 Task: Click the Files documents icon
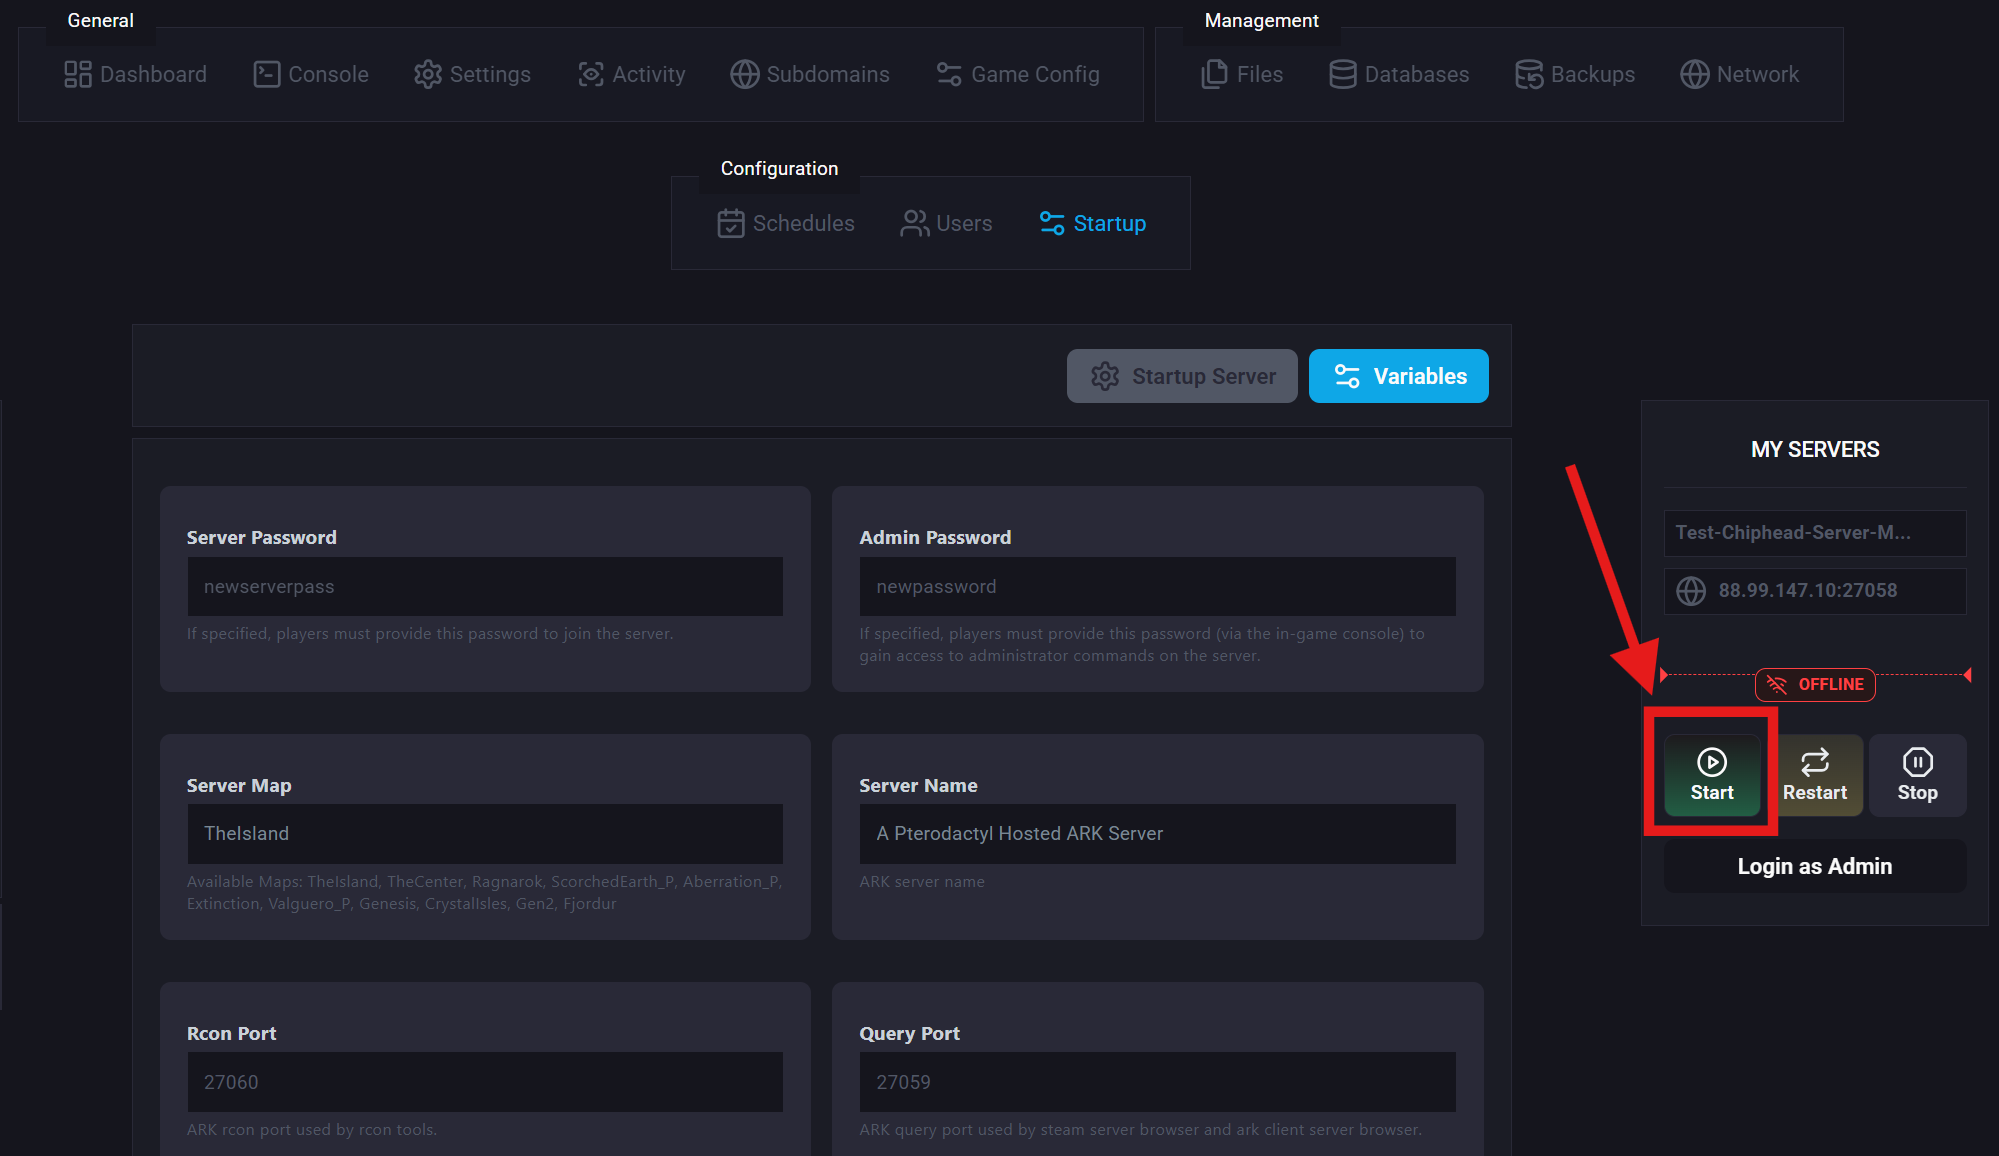[1214, 74]
